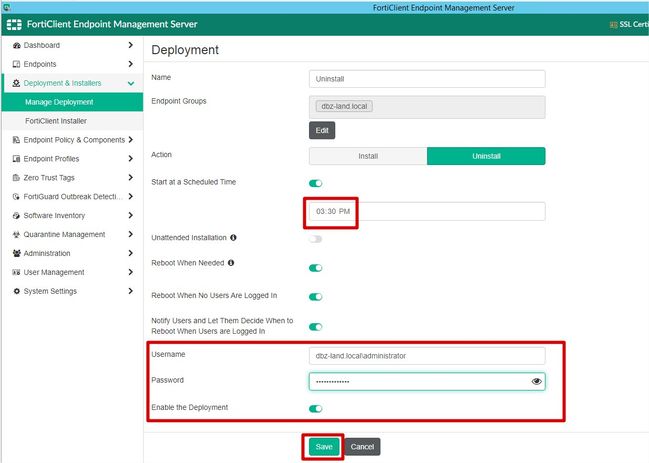649x463 pixels.
Task: Click the Name input field
Action: click(427, 79)
